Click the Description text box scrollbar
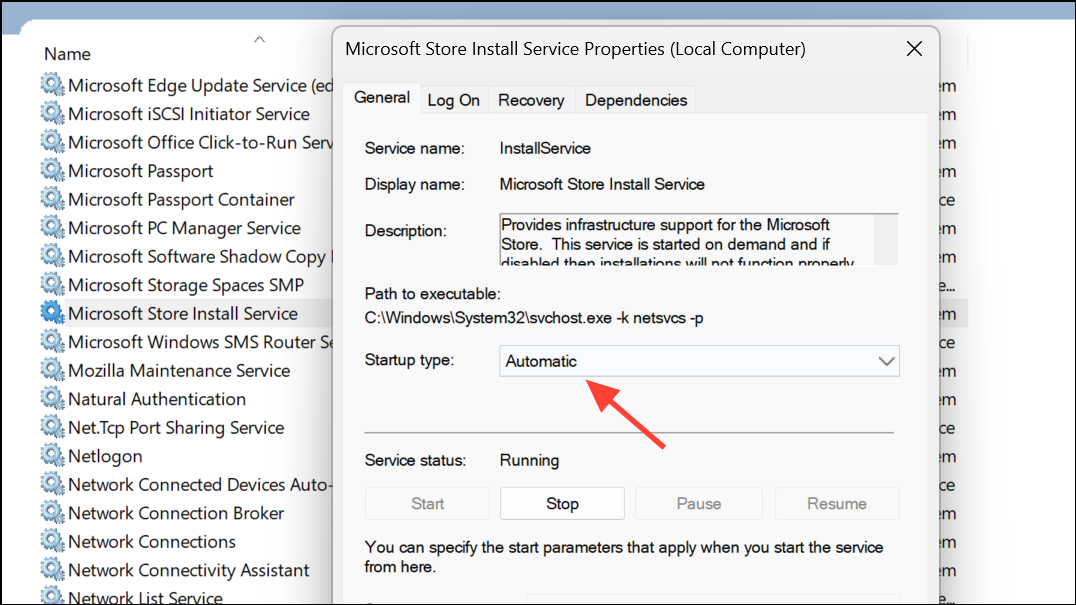The width and height of the screenshot is (1076, 605). [886, 239]
